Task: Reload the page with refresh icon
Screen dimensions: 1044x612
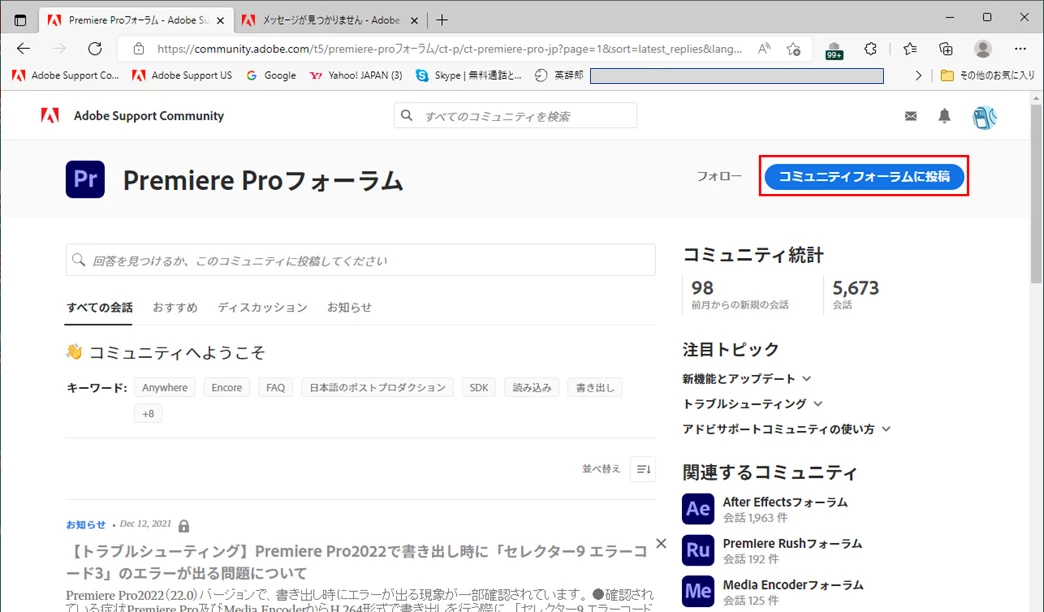Action: (x=95, y=49)
